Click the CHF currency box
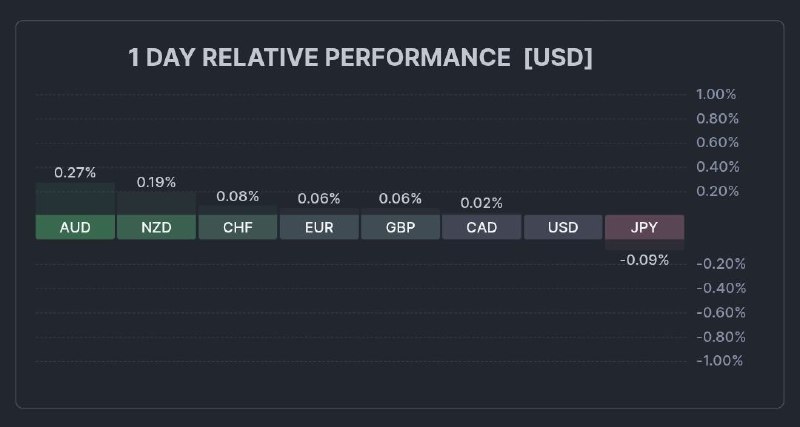 (238, 228)
